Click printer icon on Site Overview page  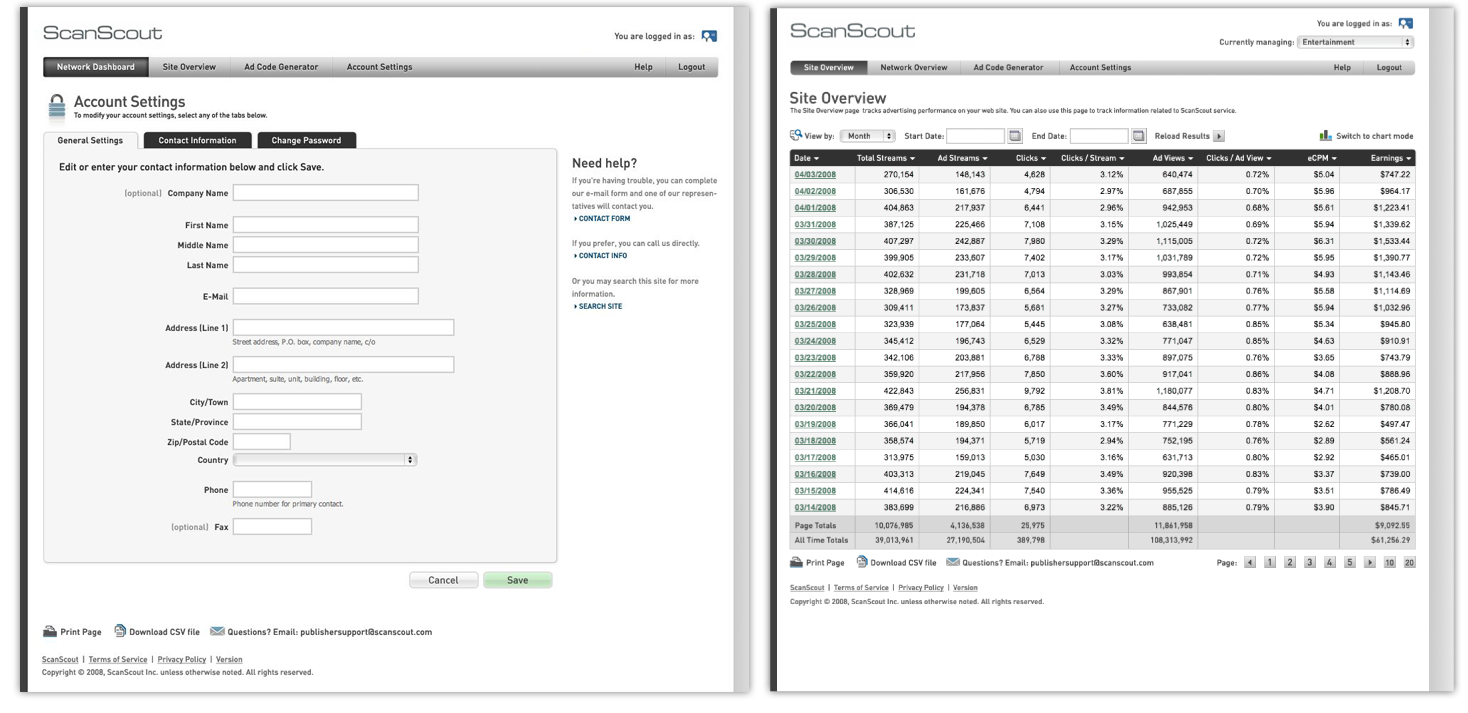click(797, 562)
